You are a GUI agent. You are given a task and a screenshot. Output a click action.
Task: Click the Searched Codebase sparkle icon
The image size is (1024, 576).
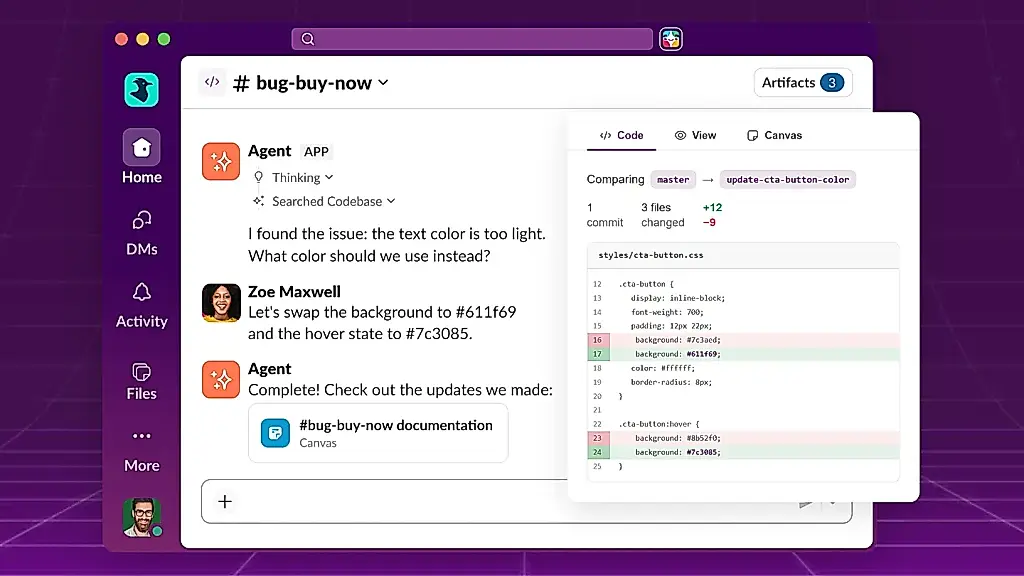click(x=259, y=201)
